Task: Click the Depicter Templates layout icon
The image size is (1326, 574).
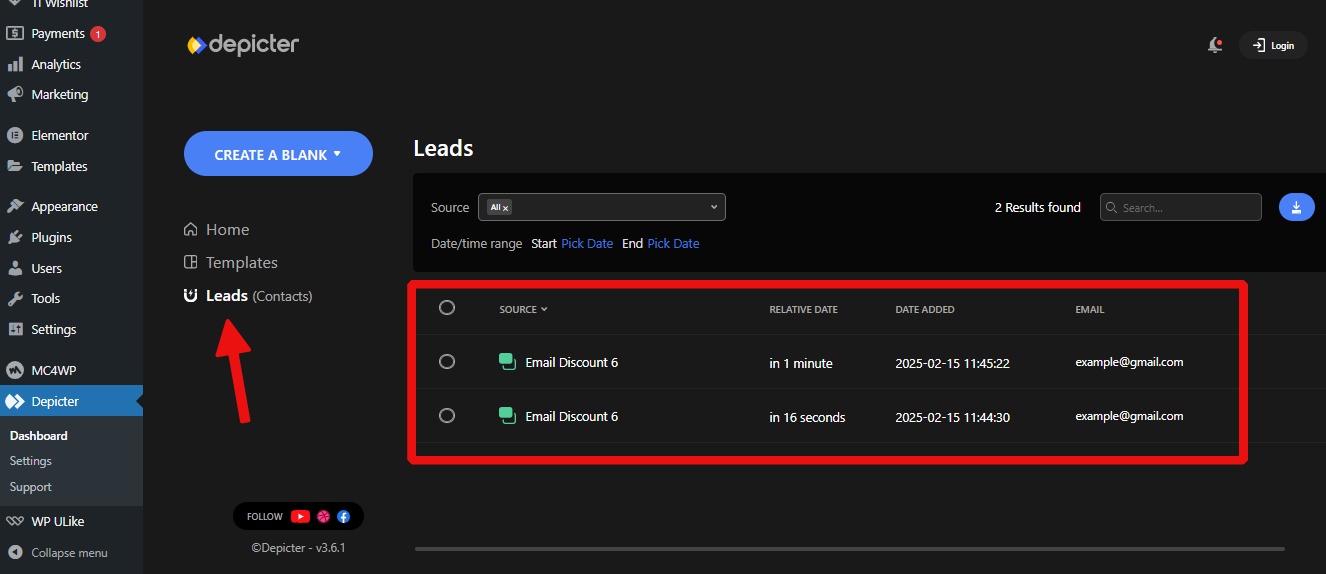Action: click(x=191, y=262)
